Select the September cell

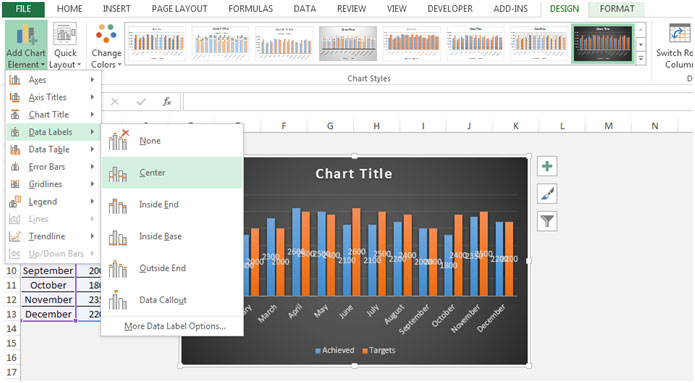click(48, 270)
